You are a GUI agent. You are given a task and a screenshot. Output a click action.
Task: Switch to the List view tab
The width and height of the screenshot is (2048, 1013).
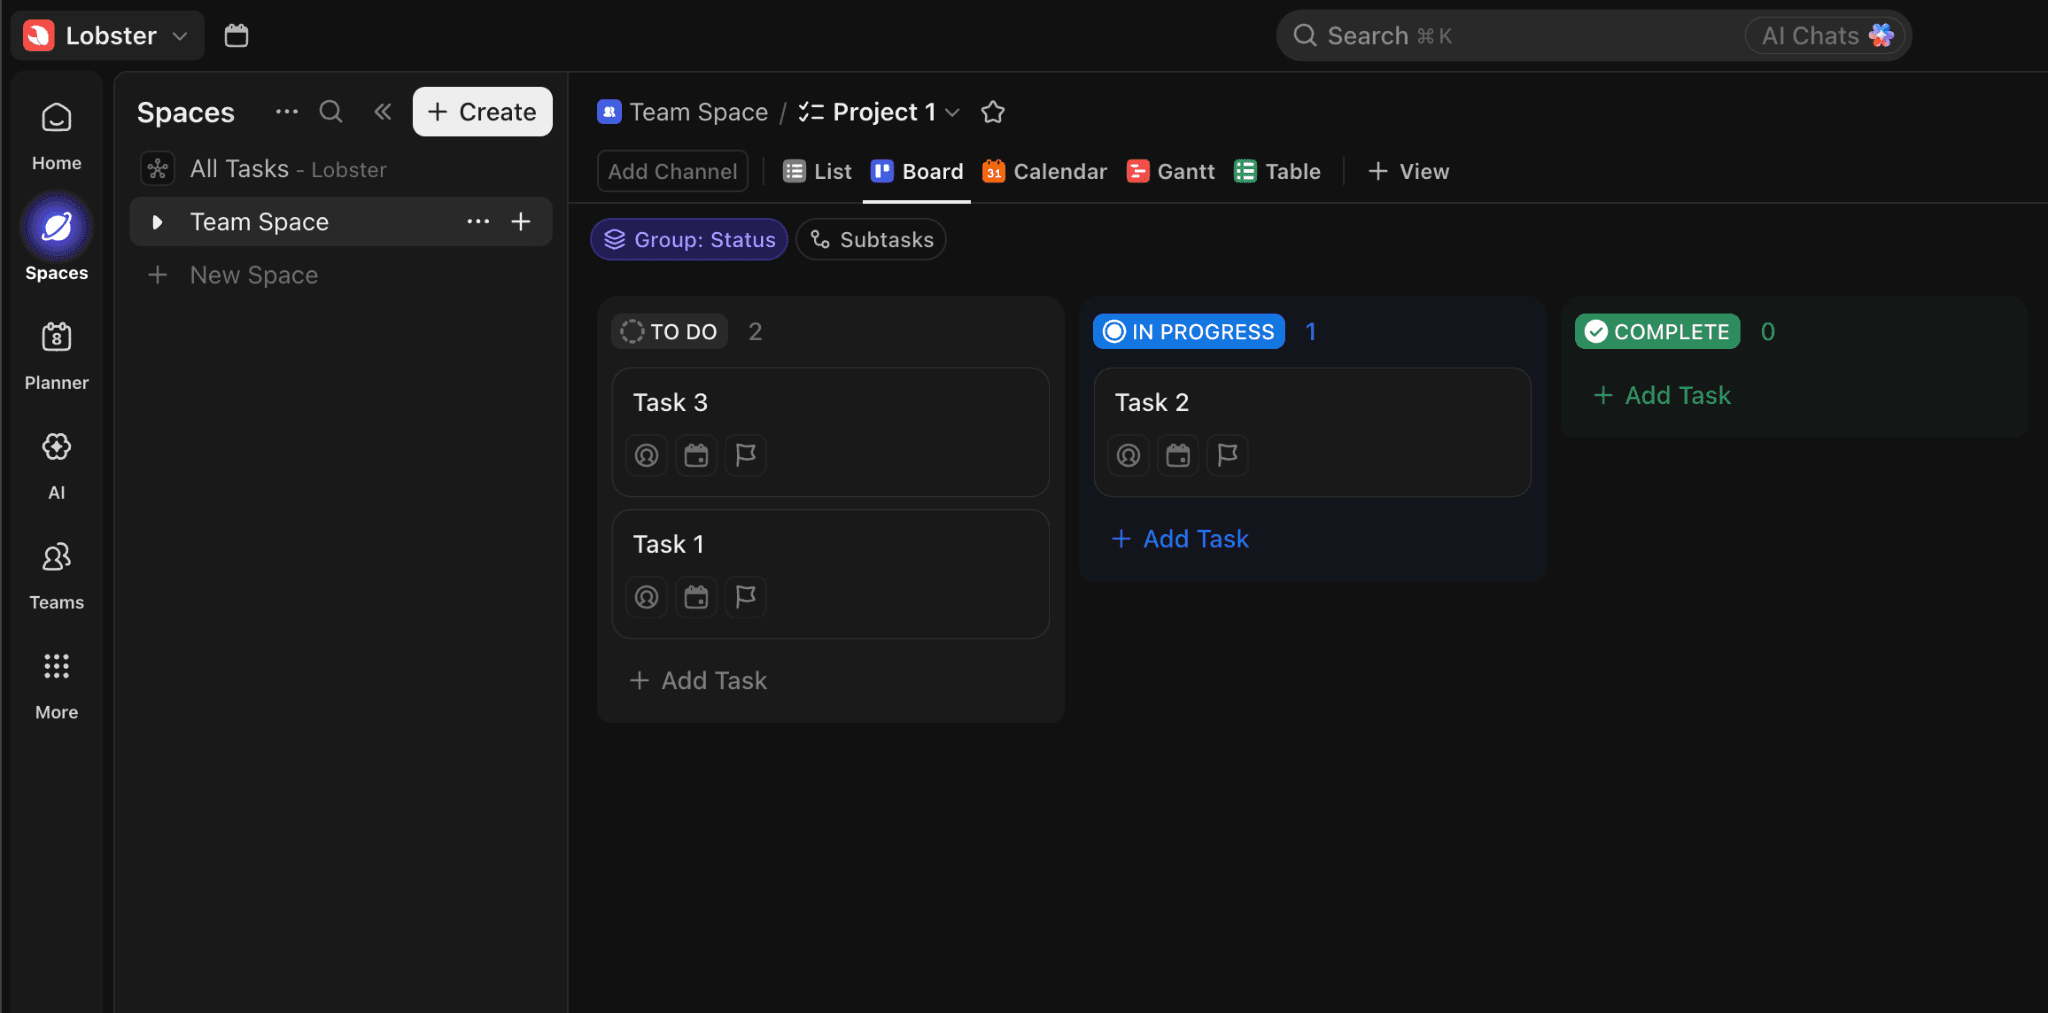817,172
